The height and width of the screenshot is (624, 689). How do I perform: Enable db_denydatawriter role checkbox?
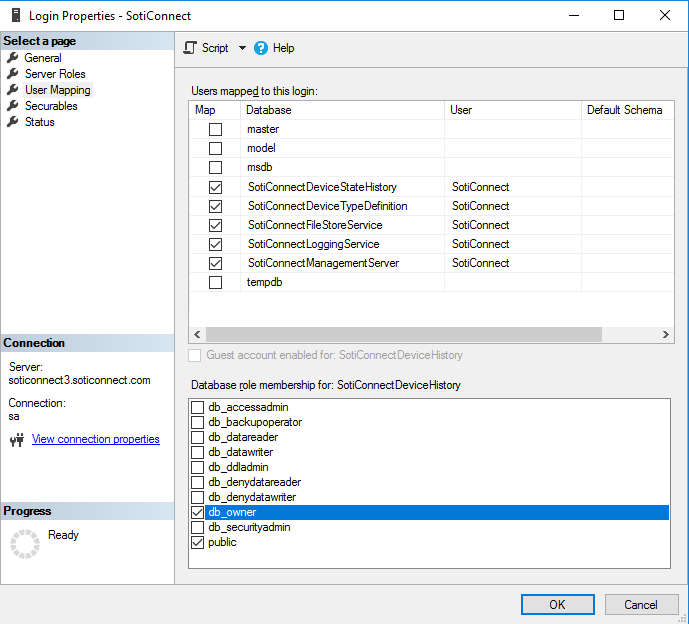(198, 497)
